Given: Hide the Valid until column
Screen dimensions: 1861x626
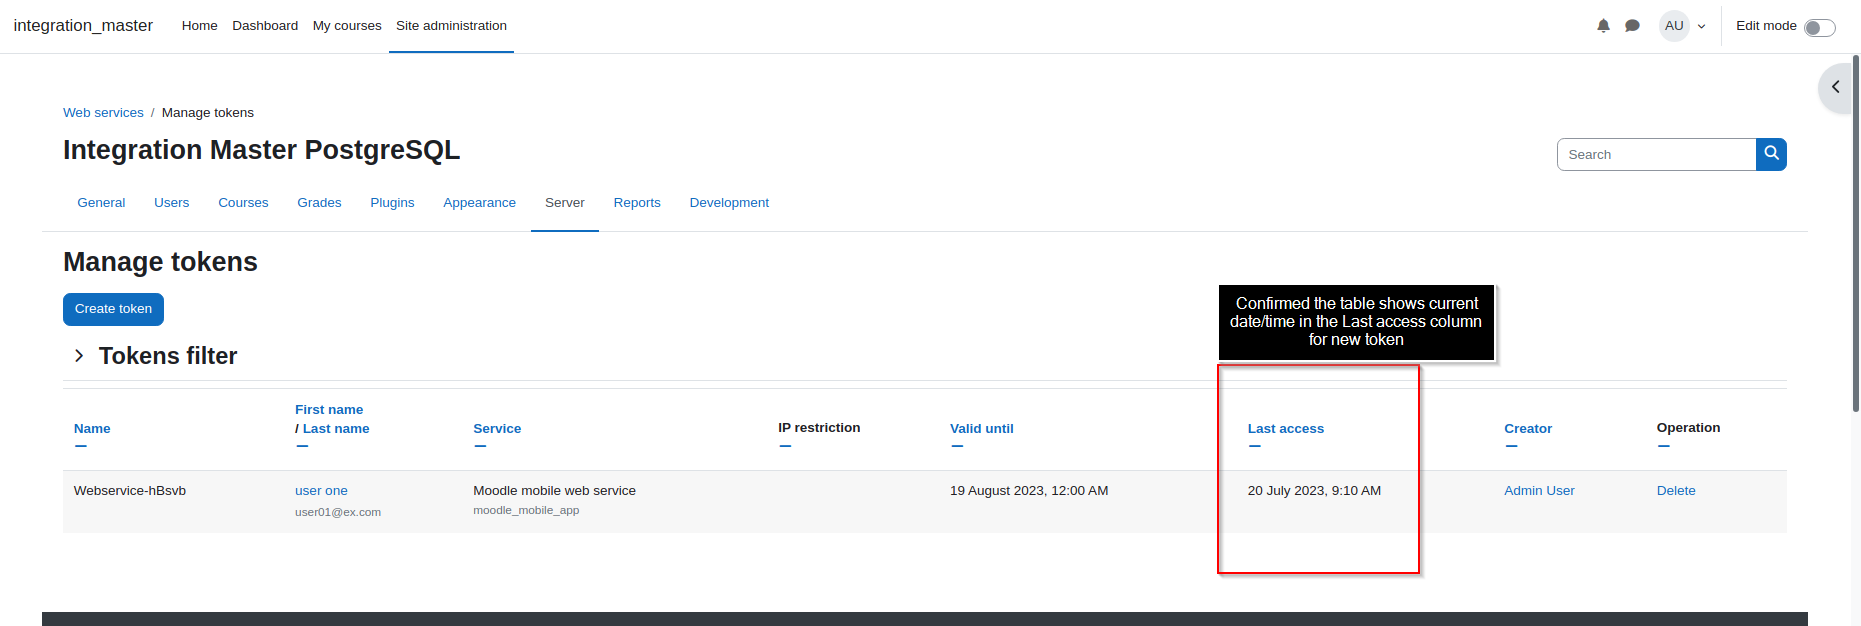Looking at the screenshot, I should click(957, 446).
